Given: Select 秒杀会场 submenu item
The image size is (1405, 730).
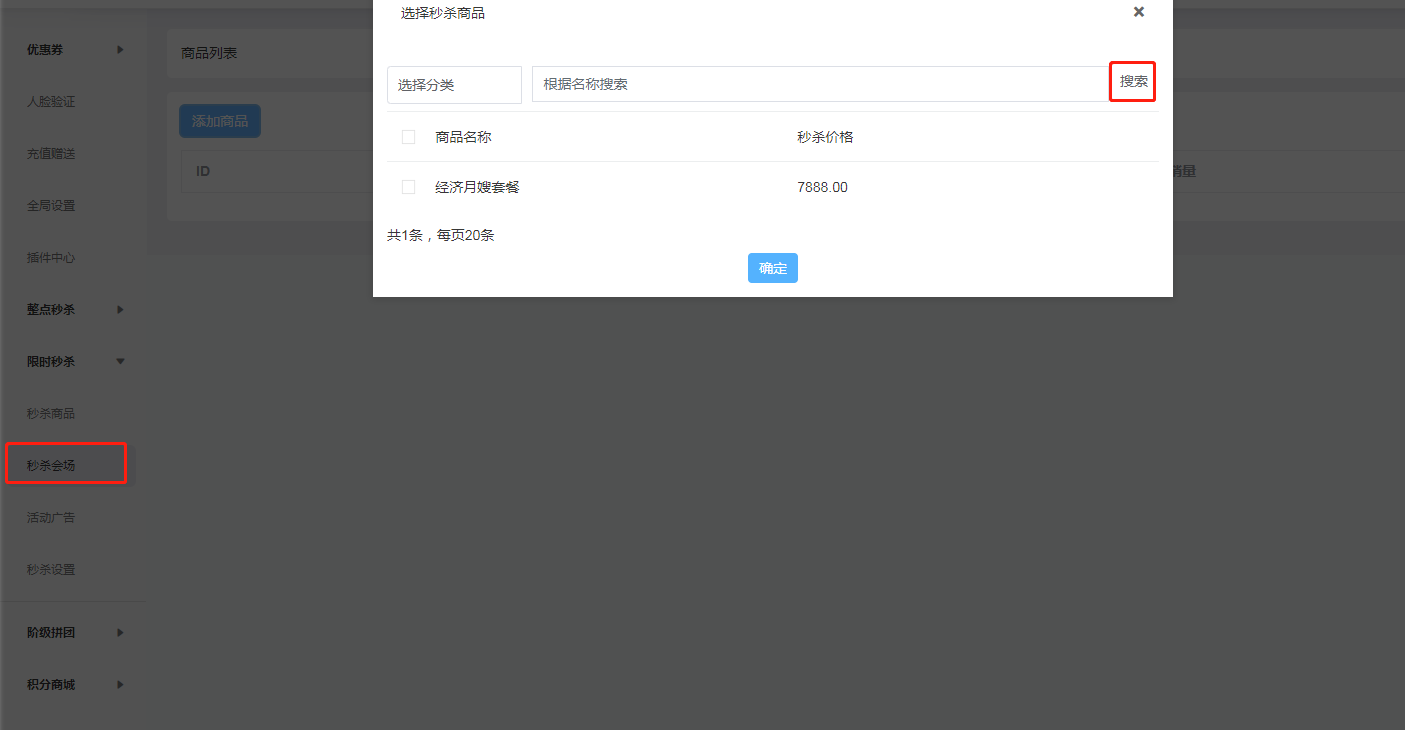Looking at the screenshot, I should pos(51,465).
